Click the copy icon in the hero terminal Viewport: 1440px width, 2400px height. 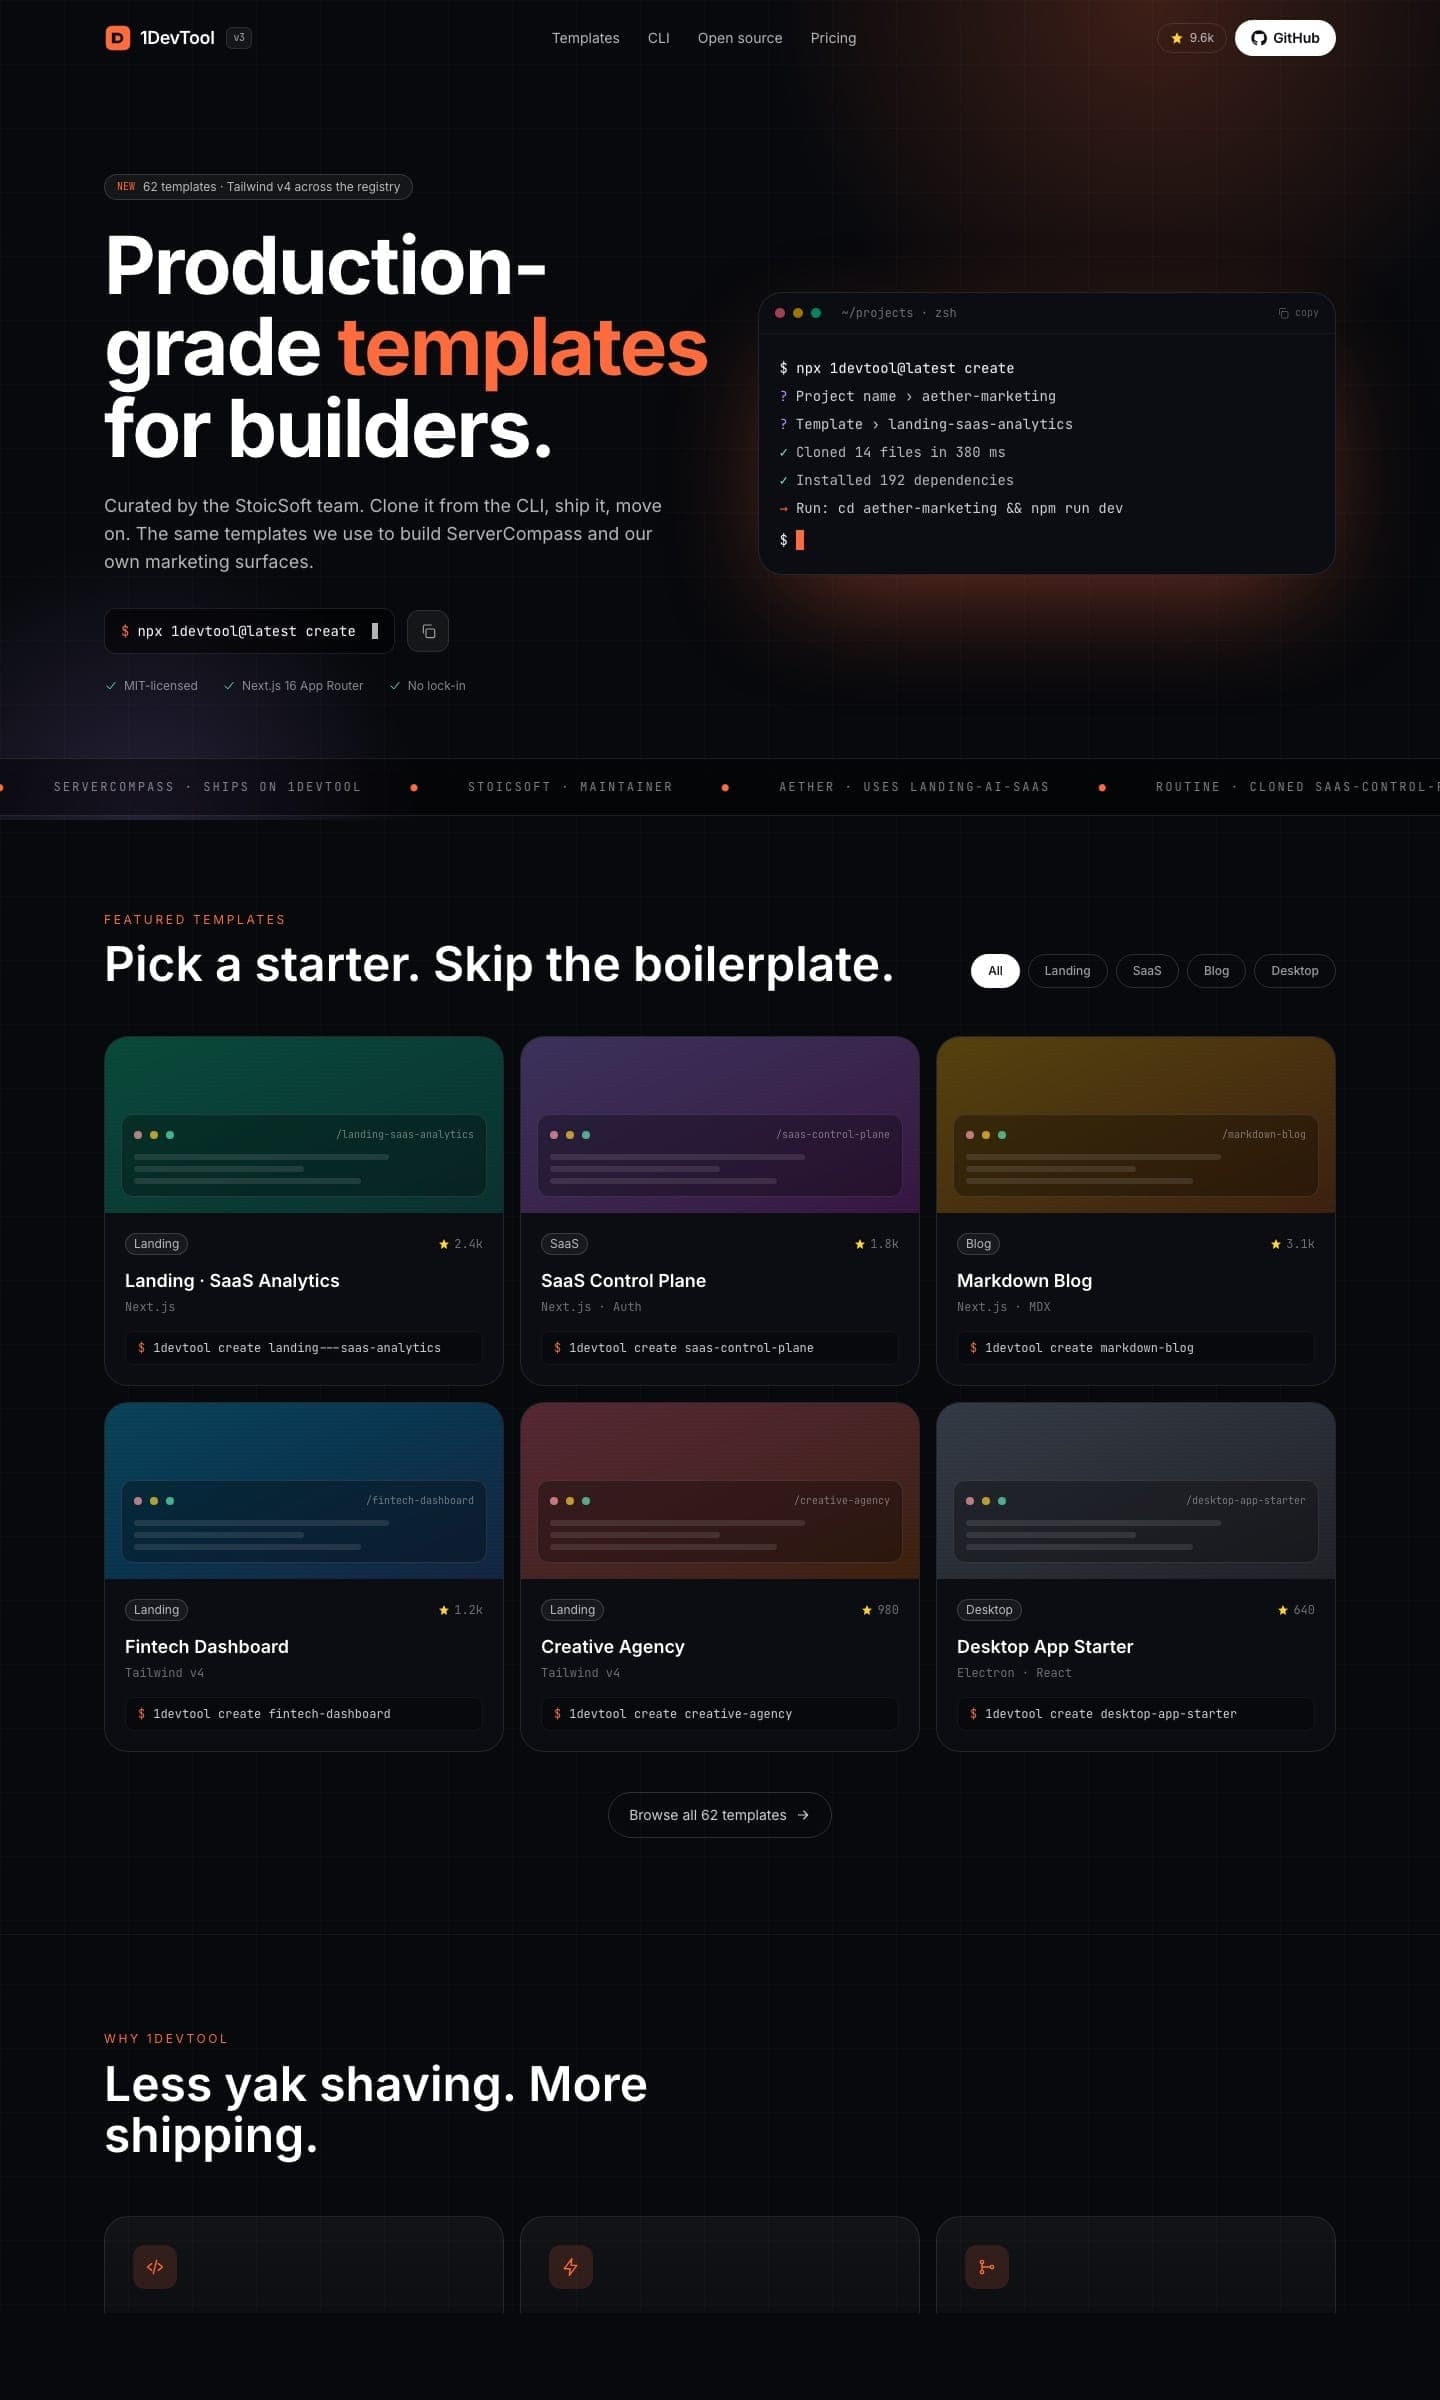[1284, 312]
